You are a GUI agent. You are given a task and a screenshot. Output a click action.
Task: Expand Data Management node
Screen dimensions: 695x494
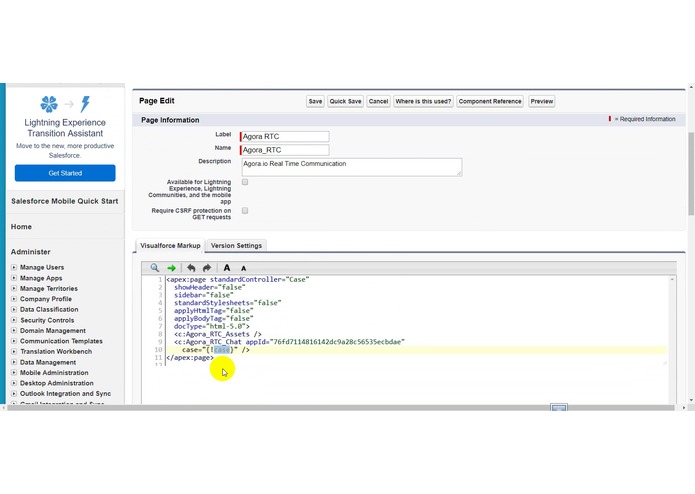pos(14,362)
